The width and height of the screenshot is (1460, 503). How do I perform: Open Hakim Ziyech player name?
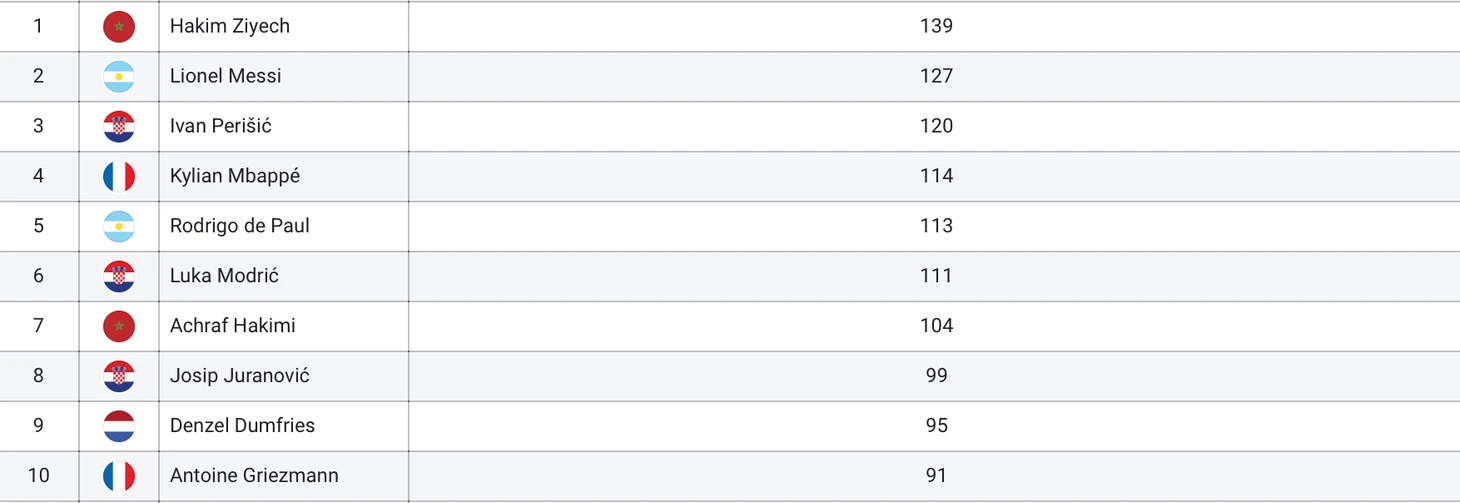(x=230, y=26)
